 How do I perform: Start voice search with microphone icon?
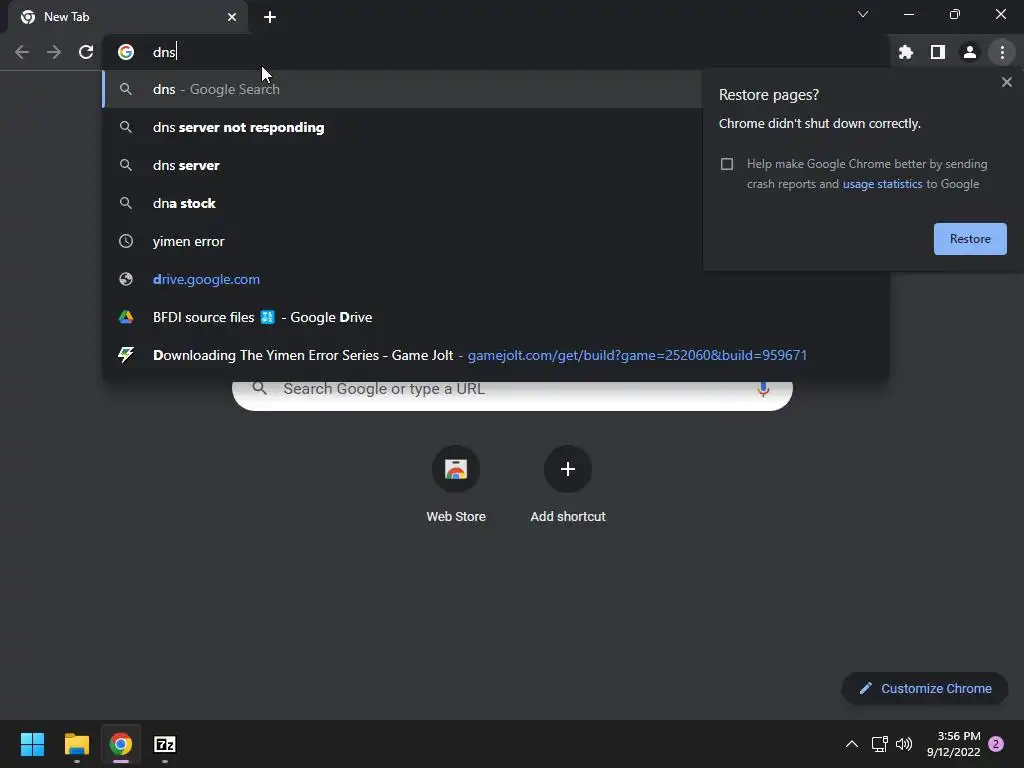(x=763, y=389)
